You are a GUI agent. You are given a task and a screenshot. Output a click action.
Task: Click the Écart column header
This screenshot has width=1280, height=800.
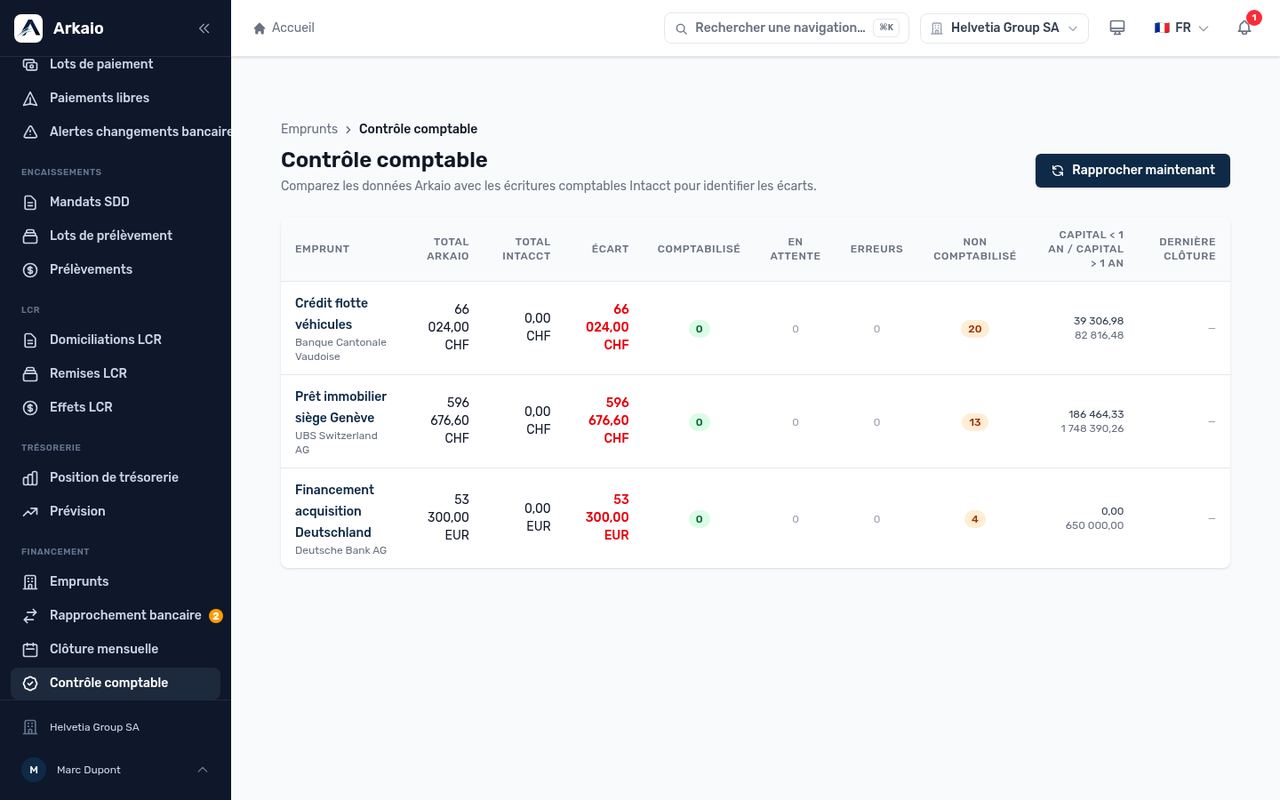610,249
